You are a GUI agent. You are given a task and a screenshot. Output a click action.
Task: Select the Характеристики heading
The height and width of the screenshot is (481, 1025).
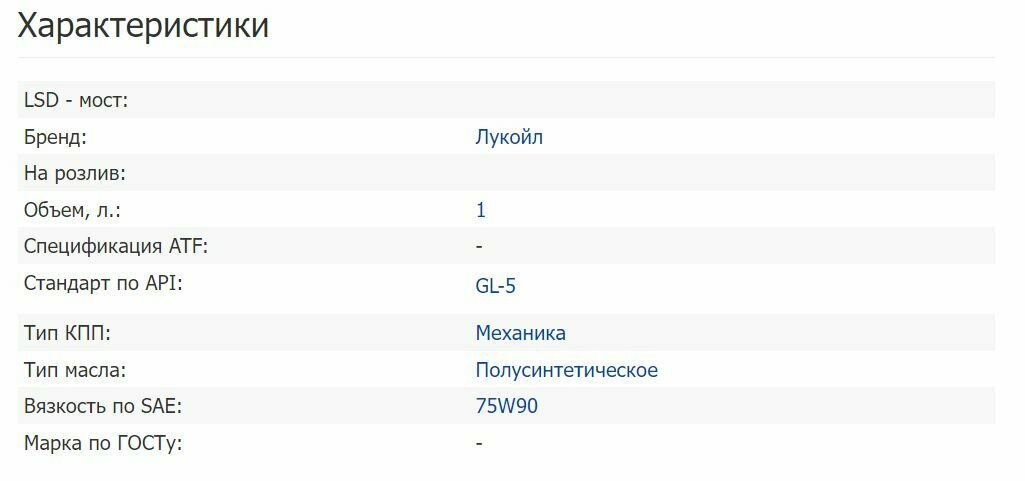[143, 26]
